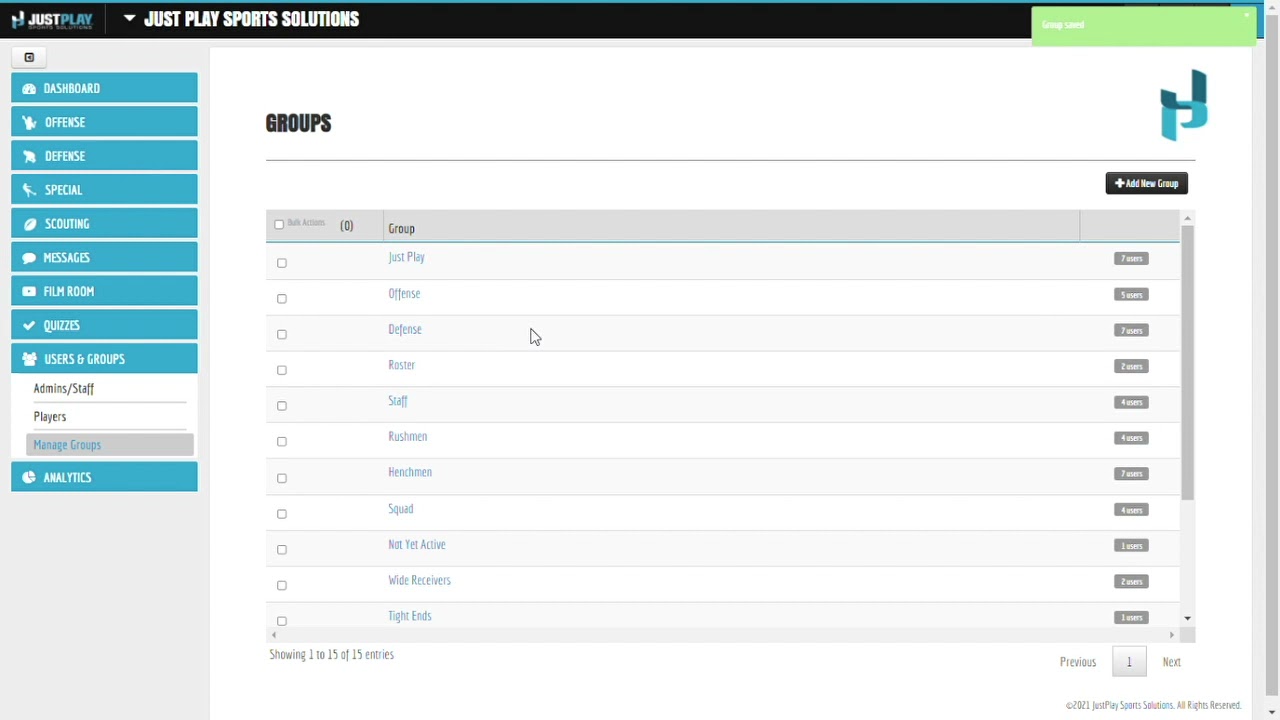Screen dimensions: 1280x720
Task: Check the Roster group checkbox
Action: pos(282,371)
